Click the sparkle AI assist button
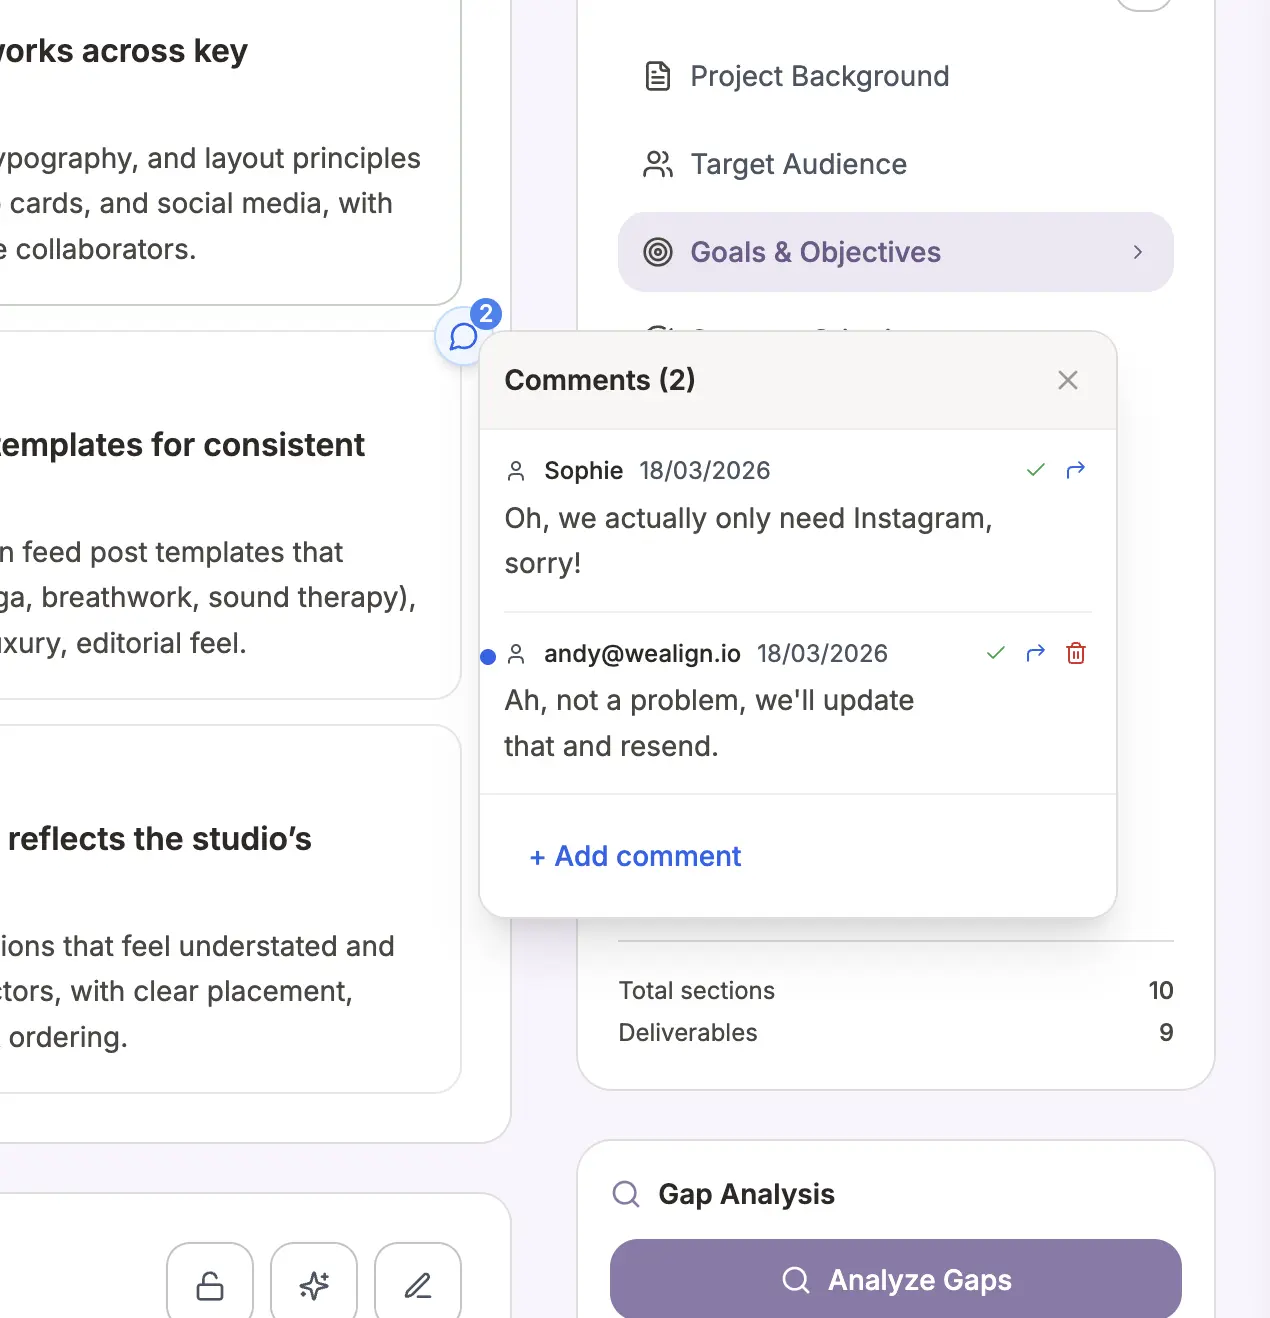Screen dimensions: 1270x1318 [x=314, y=1285]
